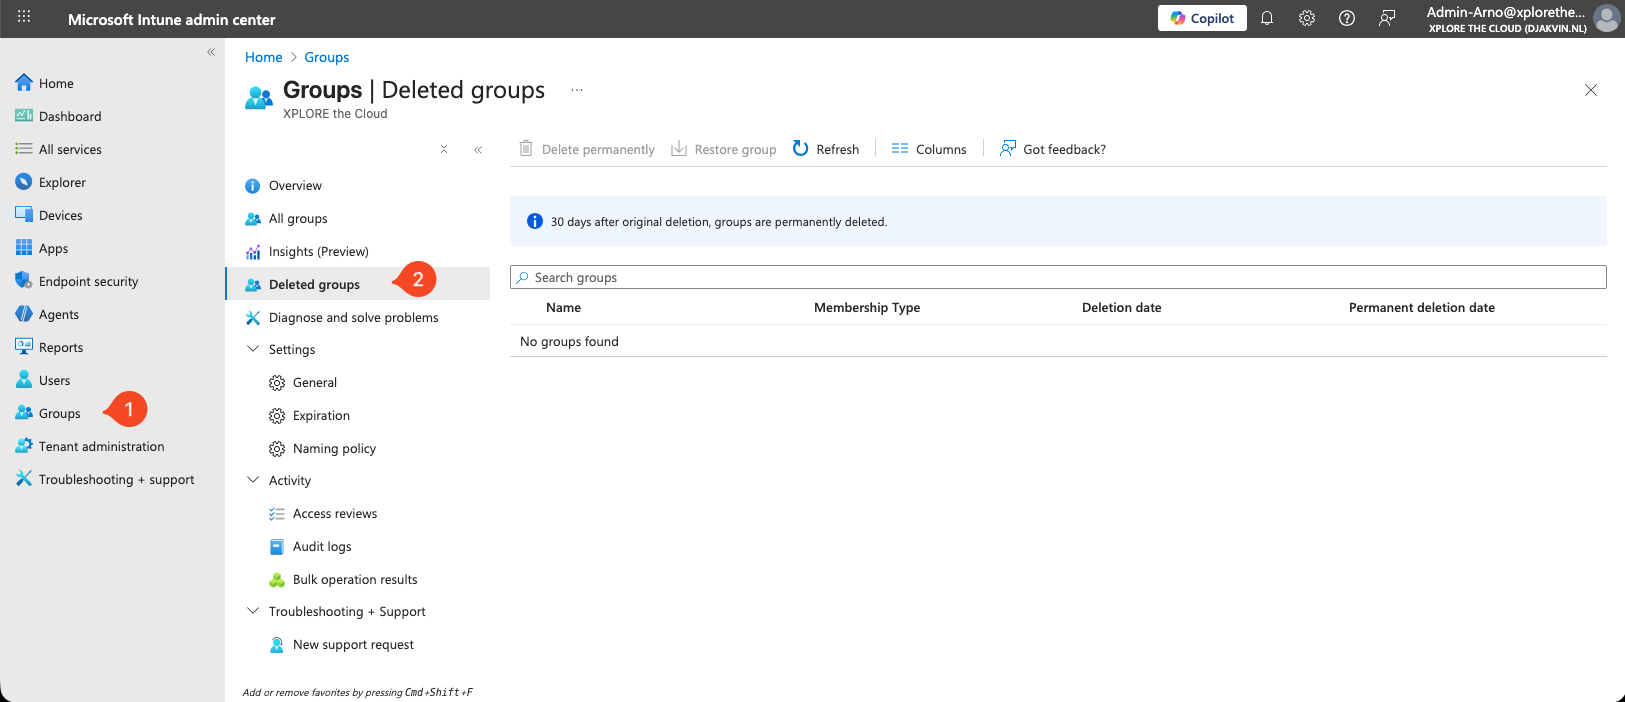The image size is (1625, 702).
Task: Open Admin-Arno account avatar
Action: (x=1606, y=18)
